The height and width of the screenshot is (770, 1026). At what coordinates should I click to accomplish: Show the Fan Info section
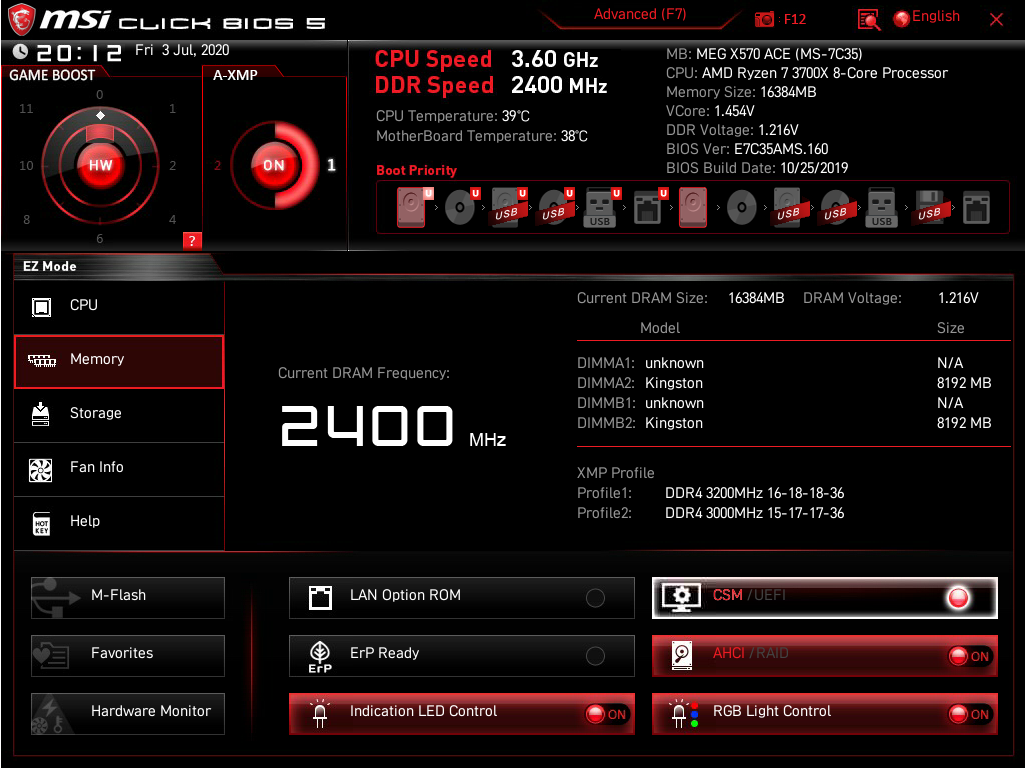pyautogui.click(x=118, y=469)
